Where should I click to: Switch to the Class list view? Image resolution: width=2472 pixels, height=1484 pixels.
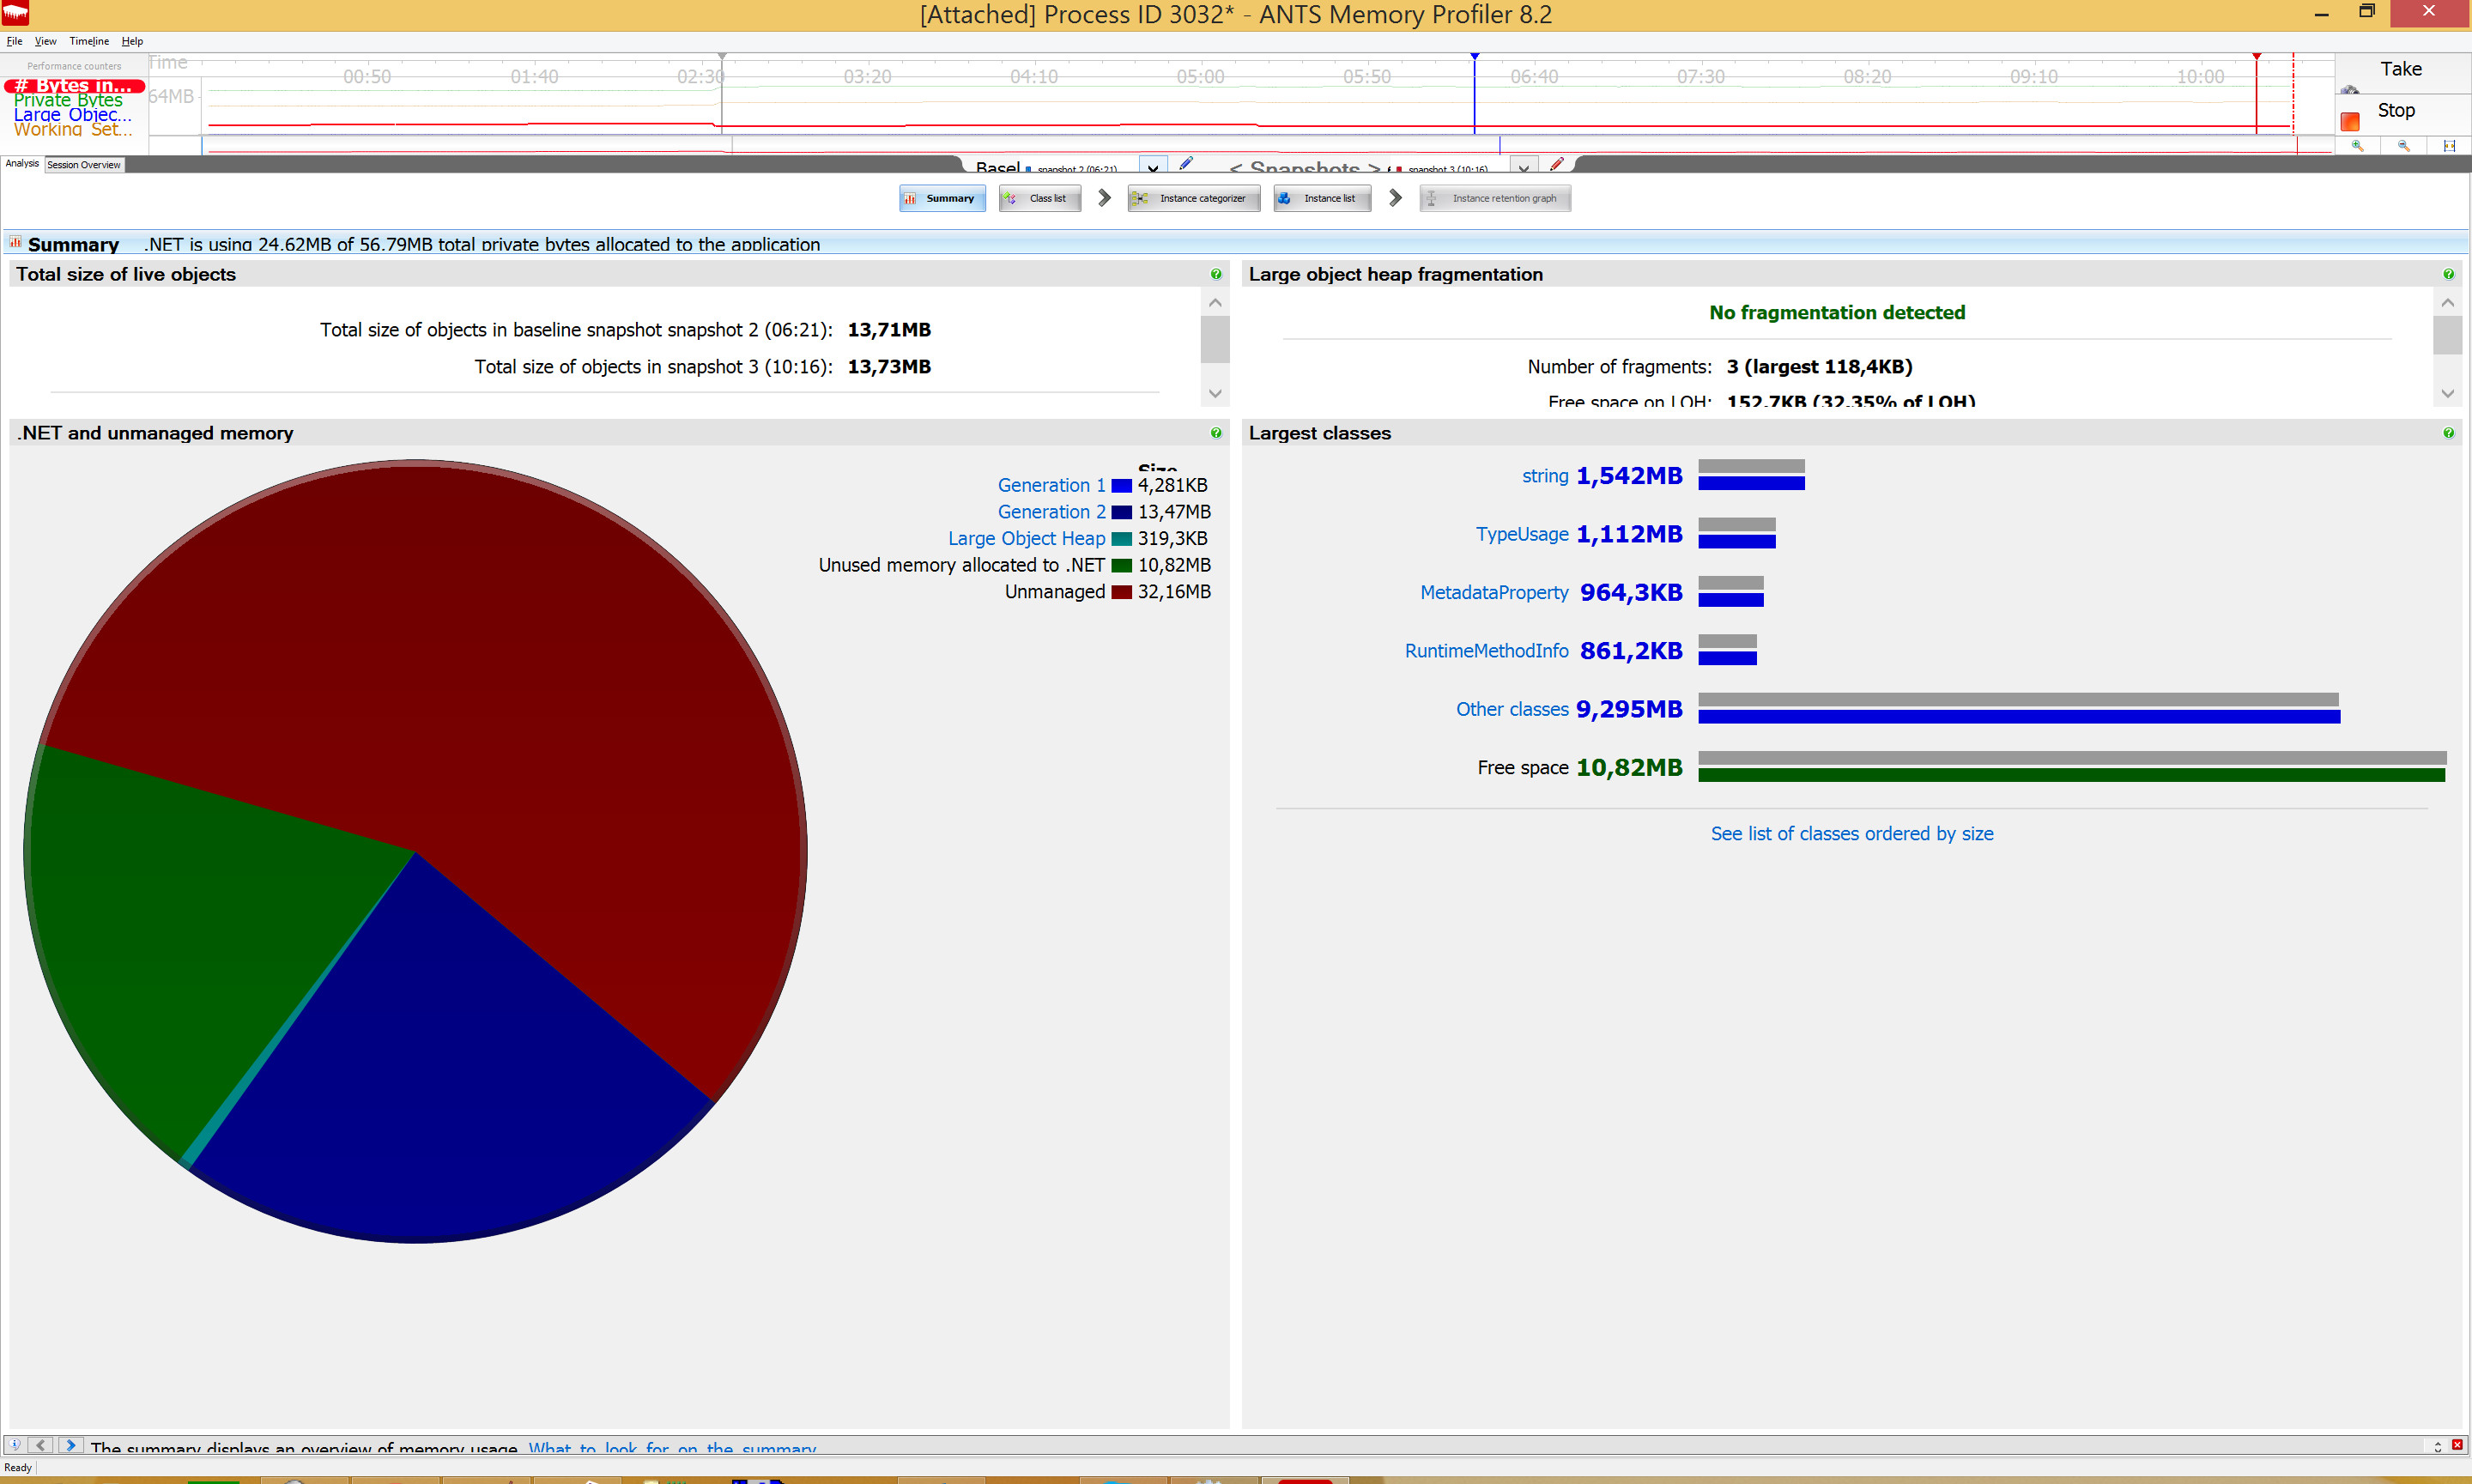[x=1039, y=198]
